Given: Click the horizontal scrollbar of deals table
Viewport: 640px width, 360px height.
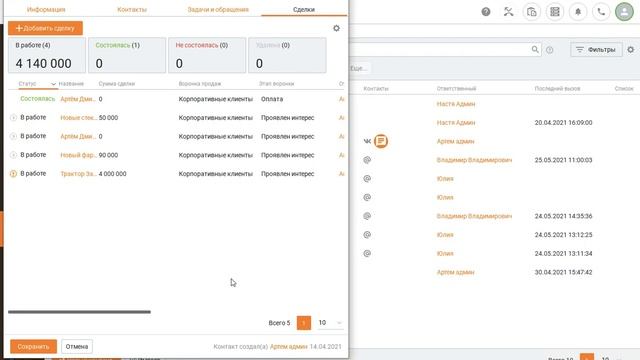Looking at the screenshot, I should 79,312.
